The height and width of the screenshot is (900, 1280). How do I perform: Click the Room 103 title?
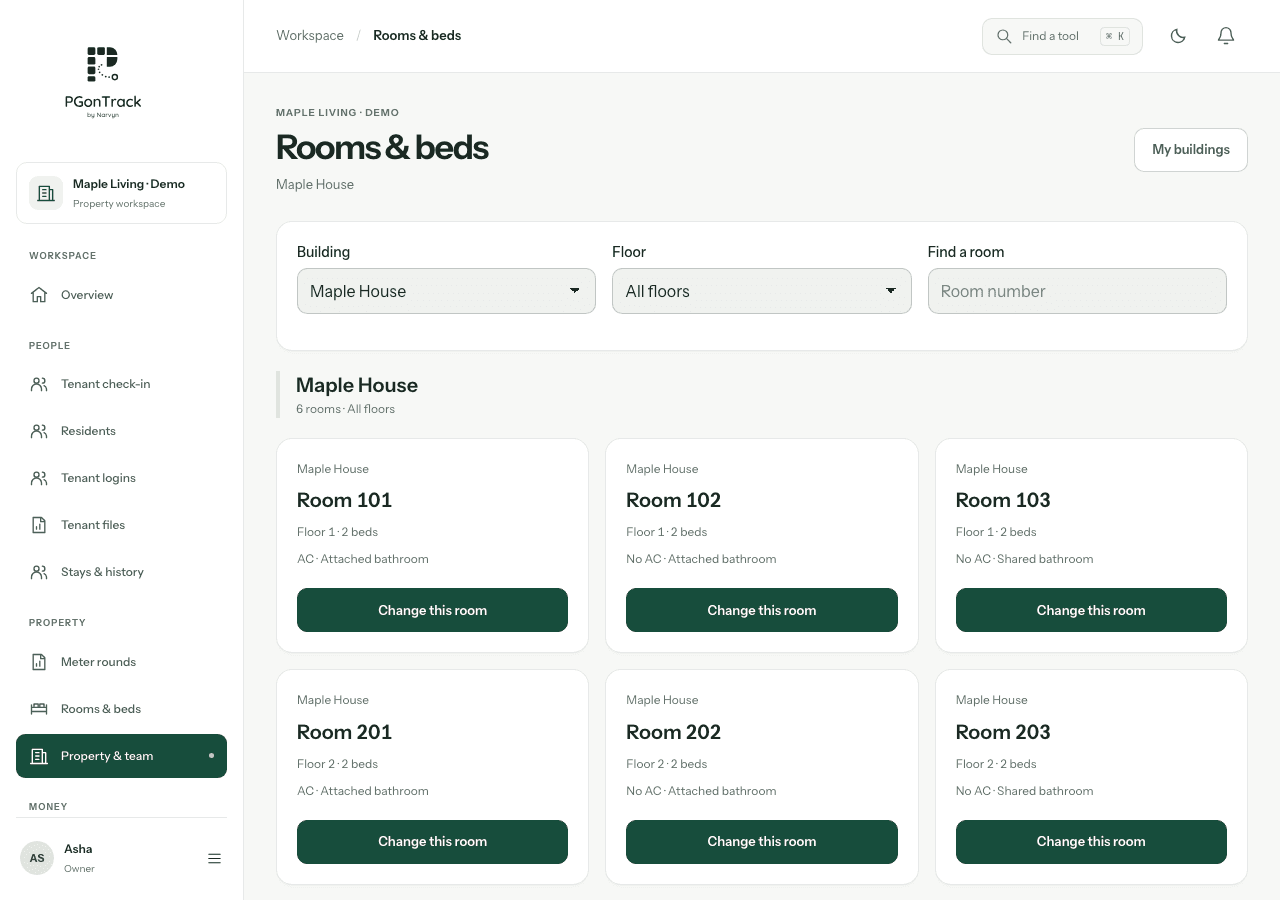click(1003, 500)
